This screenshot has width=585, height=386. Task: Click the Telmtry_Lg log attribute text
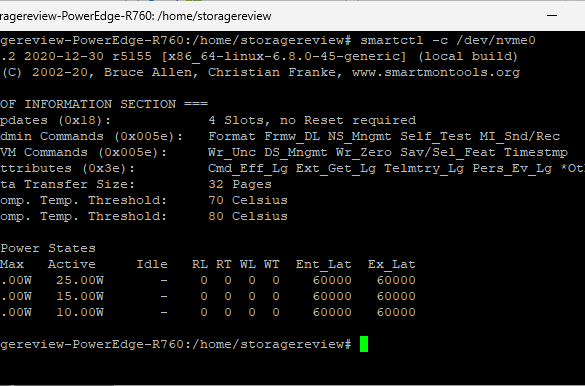point(424,169)
